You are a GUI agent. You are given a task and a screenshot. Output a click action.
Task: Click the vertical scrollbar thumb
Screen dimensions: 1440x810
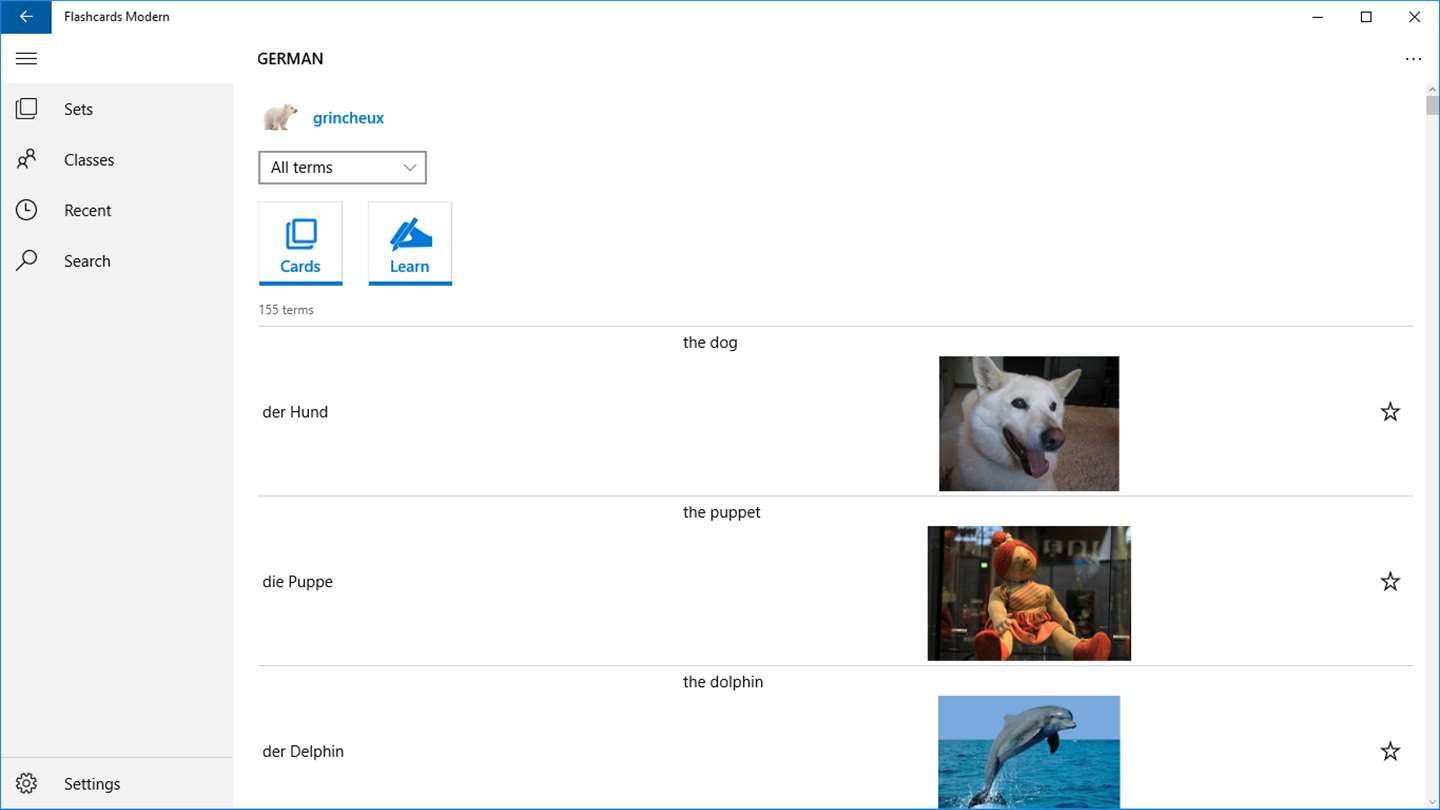click(1432, 106)
